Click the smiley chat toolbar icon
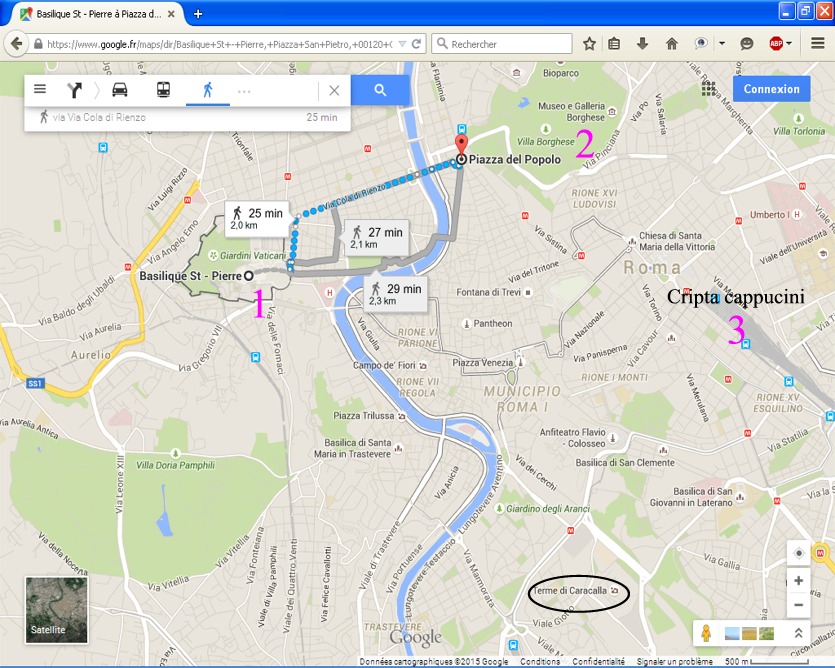Image resolution: width=835 pixels, height=668 pixels. pyautogui.click(x=747, y=44)
